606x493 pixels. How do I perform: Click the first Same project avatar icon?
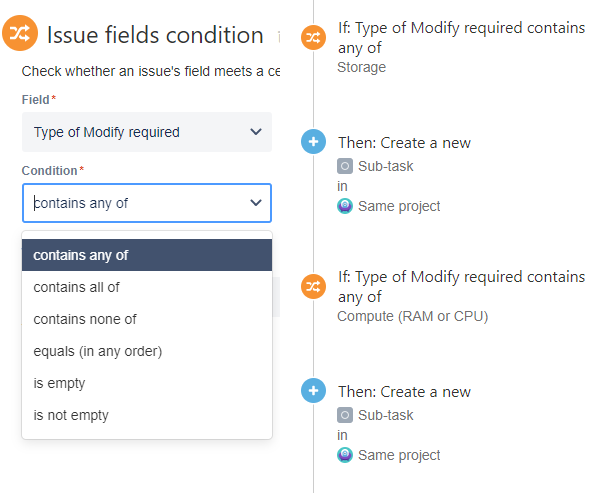[345, 206]
